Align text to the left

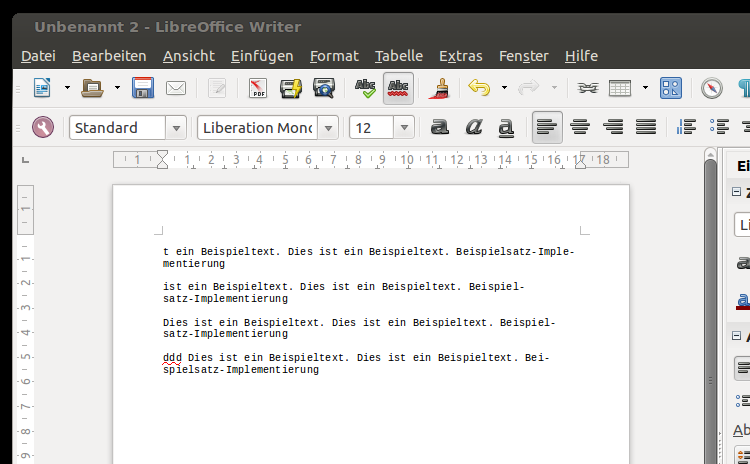tap(547, 127)
